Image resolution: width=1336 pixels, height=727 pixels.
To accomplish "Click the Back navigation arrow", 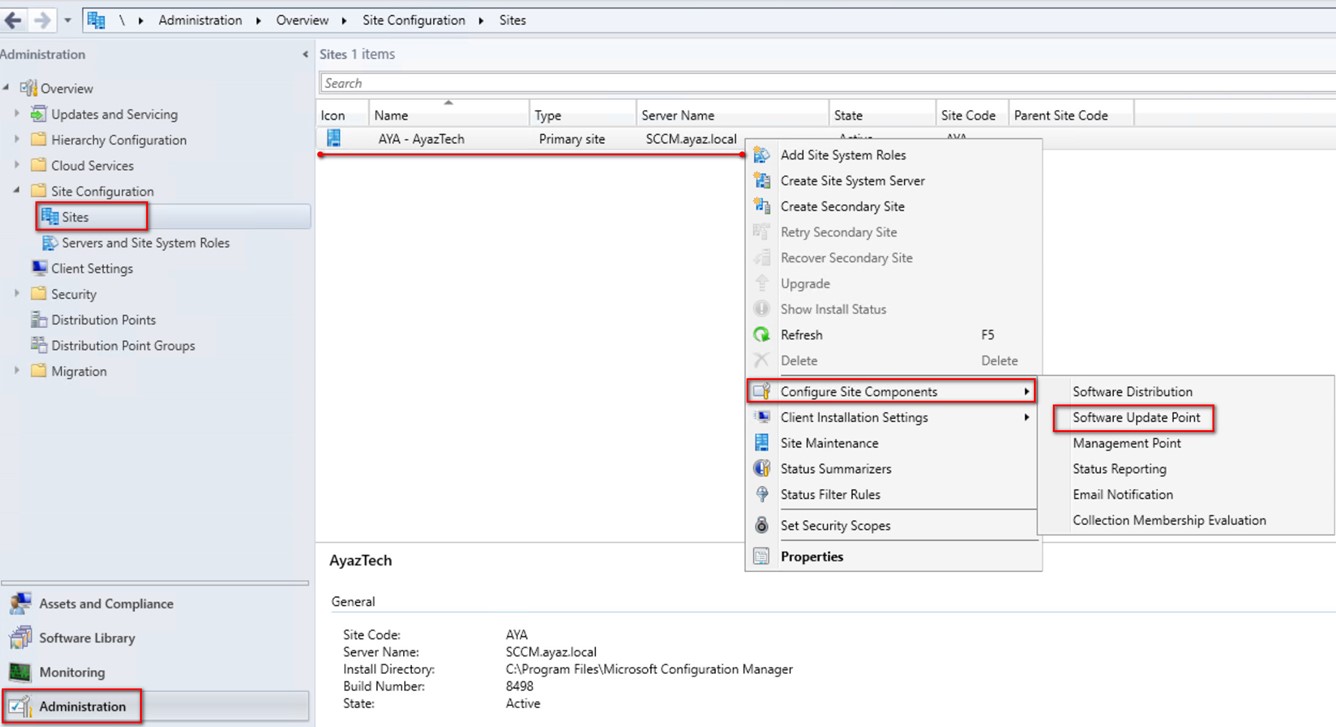I will click(13, 20).
